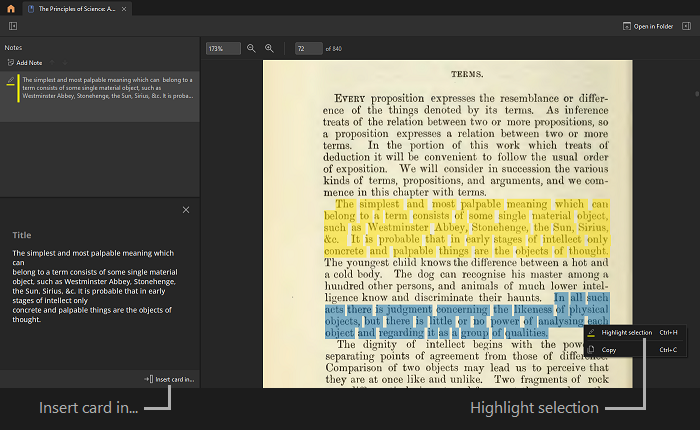Go to the Home tab icon
This screenshot has height=430, width=700.
(x=10, y=7)
